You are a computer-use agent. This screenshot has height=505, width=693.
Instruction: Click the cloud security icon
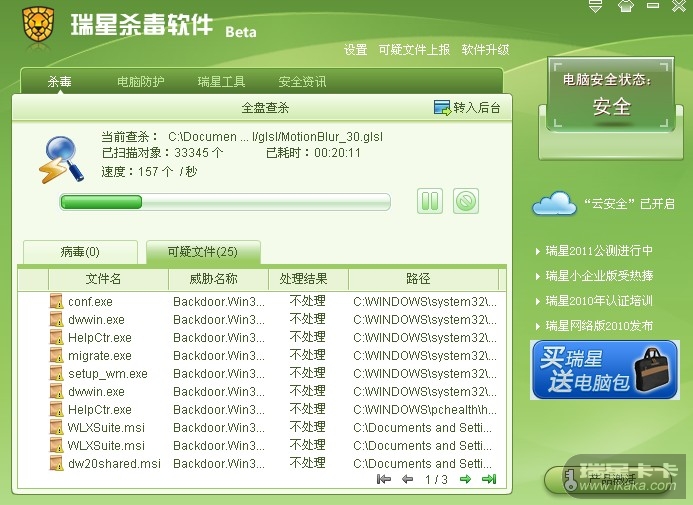pyautogui.click(x=554, y=203)
